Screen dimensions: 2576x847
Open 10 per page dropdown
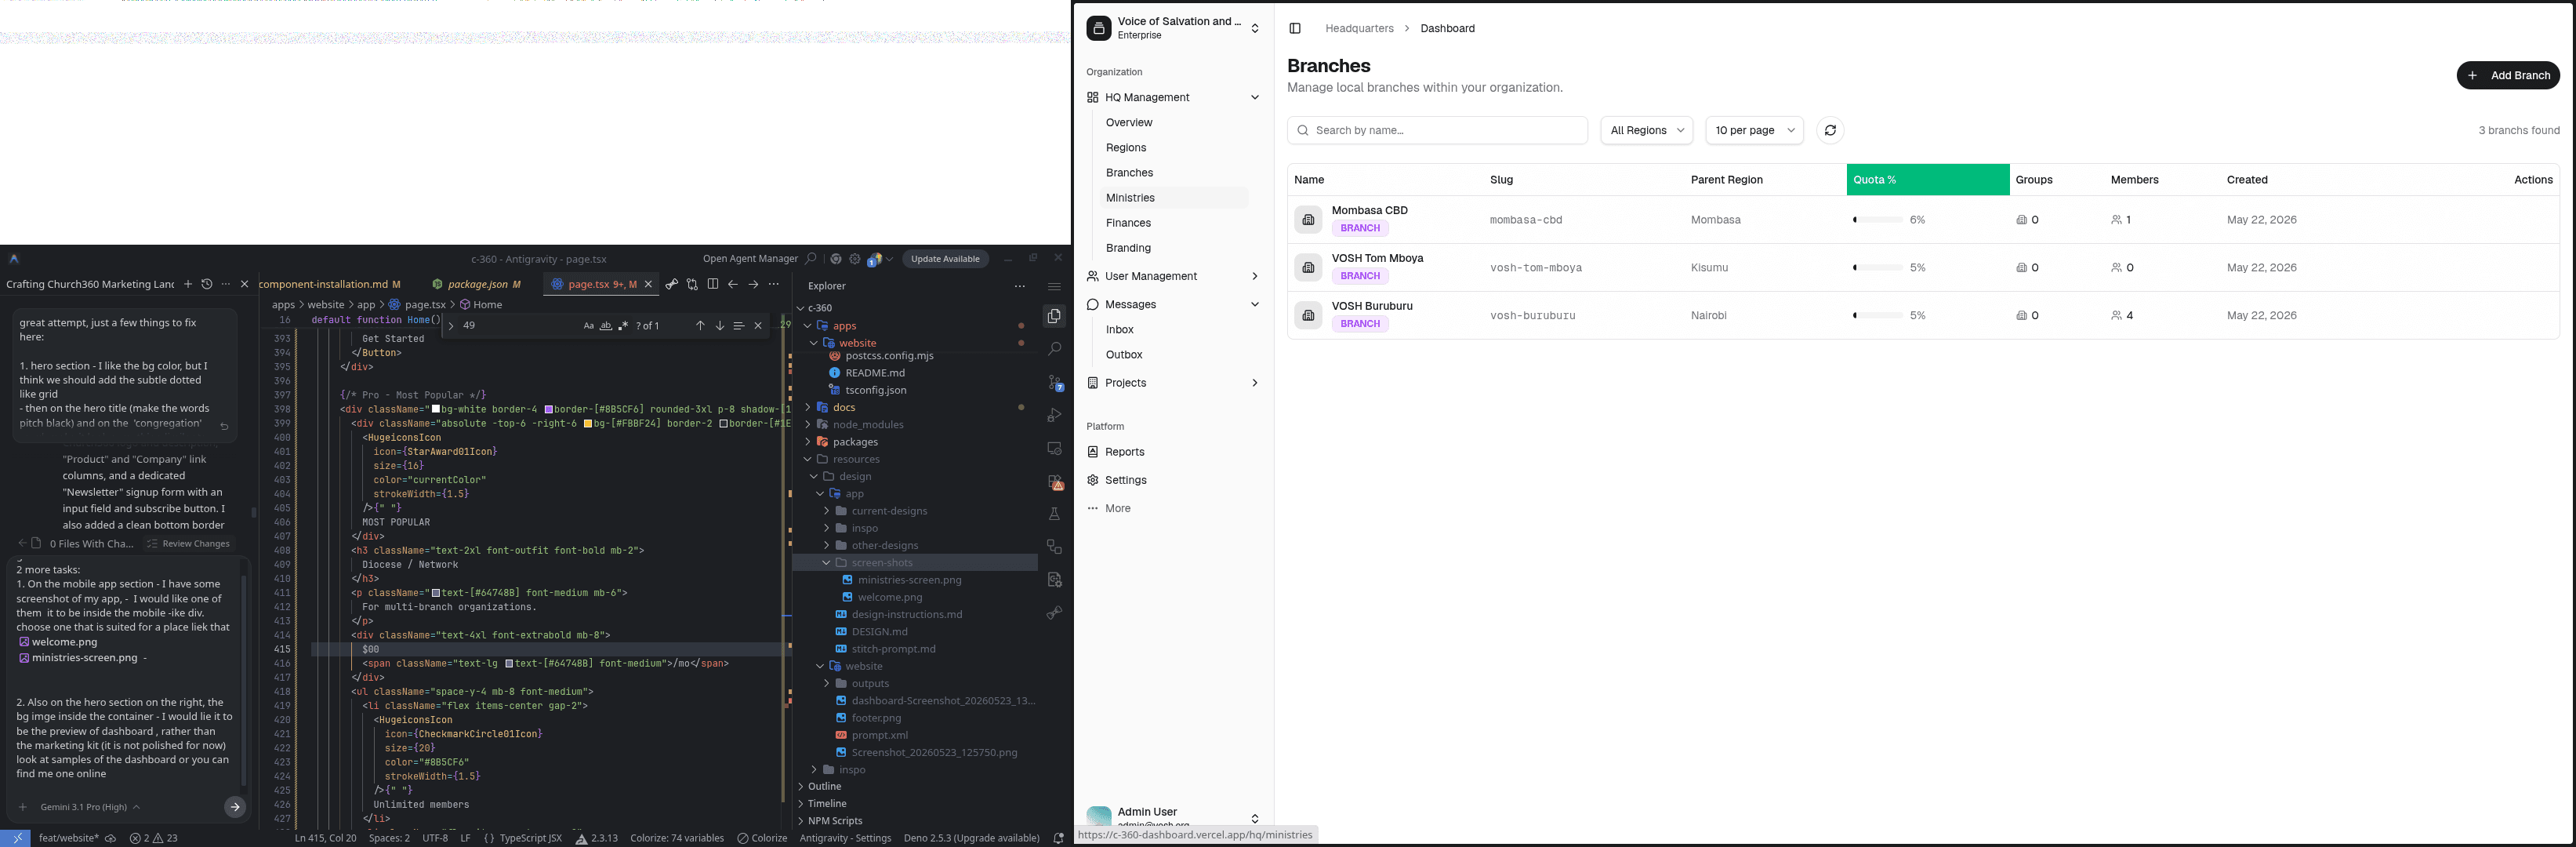1754,130
